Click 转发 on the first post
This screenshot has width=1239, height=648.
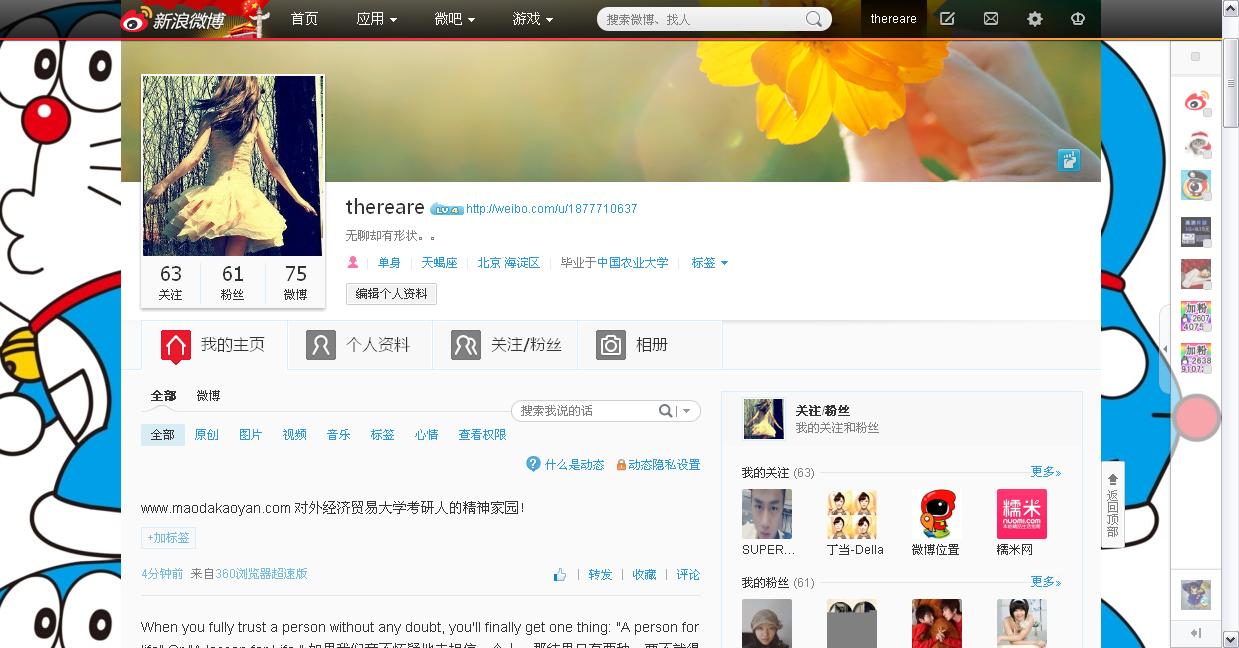coord(600,575)
